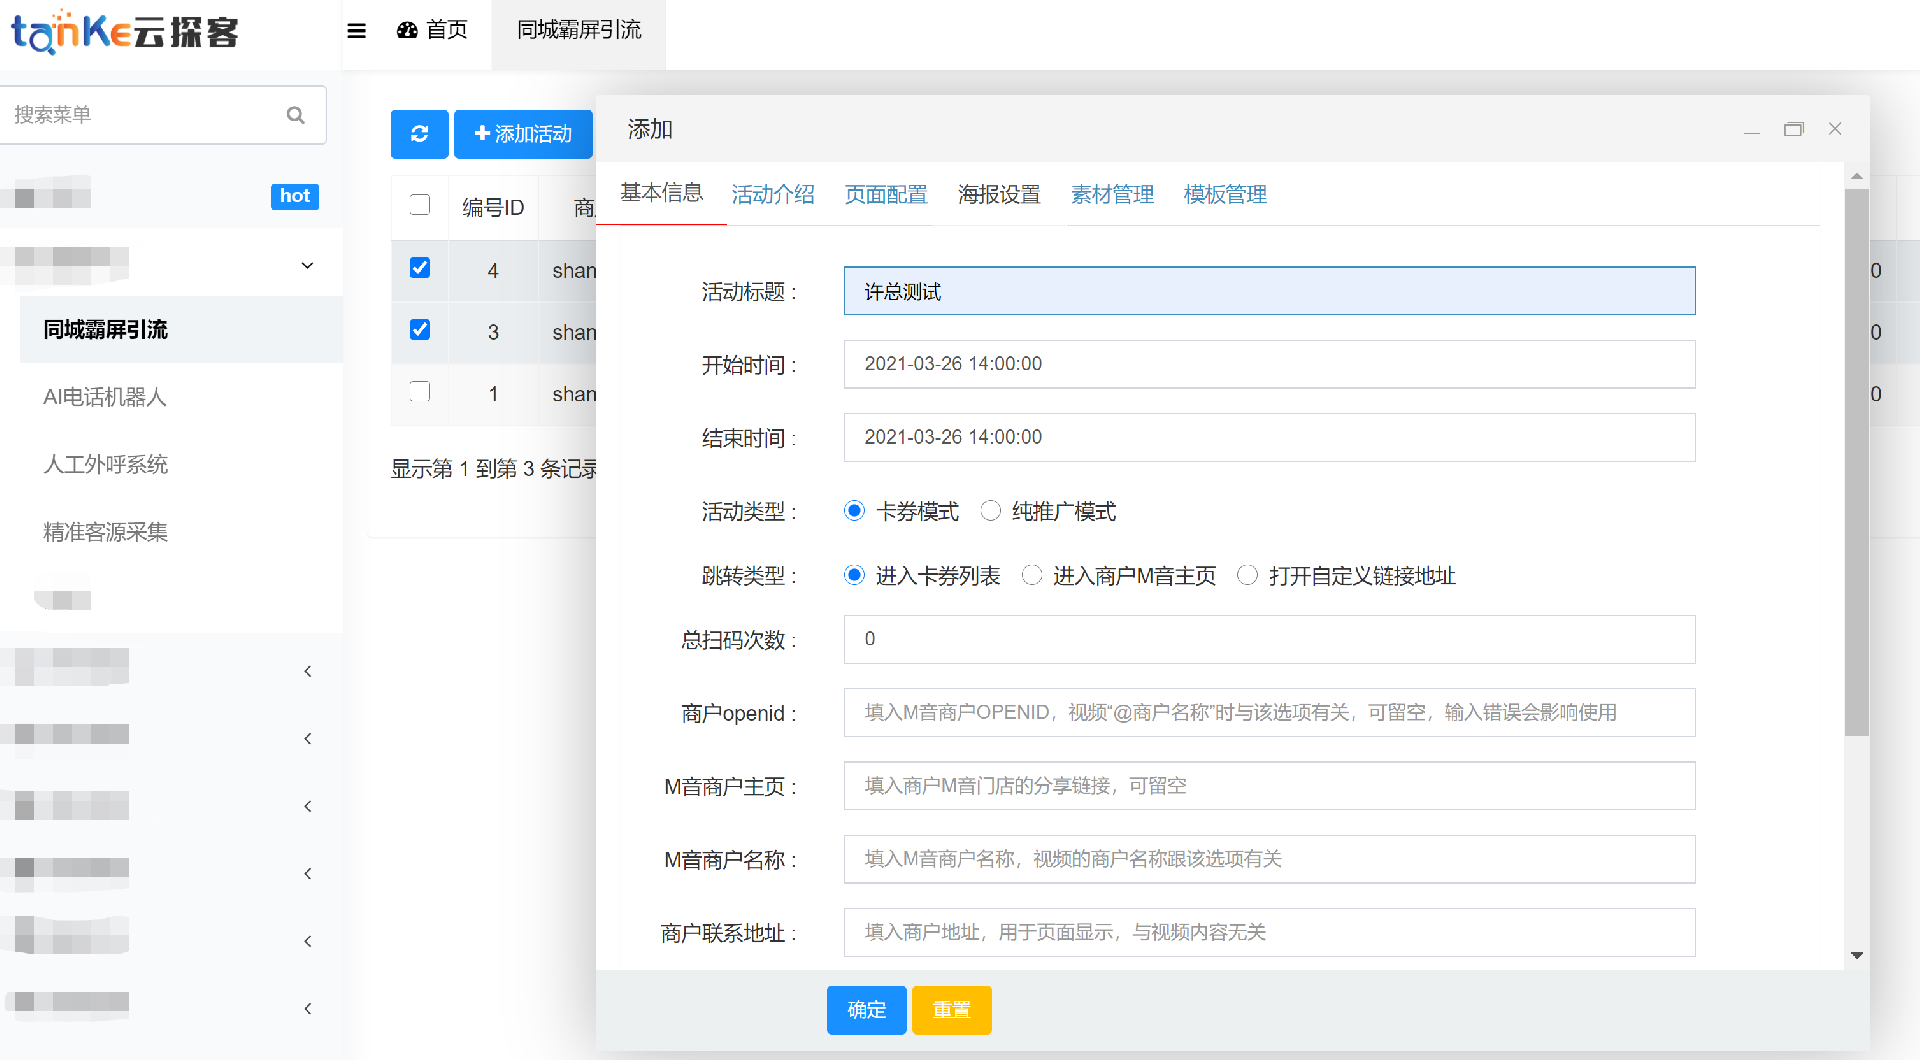The width and height of the screenshot is (1920, 1060).
Task: Click the 显示第 1 到第 3 条记录 pagination text
Action: 494,468
